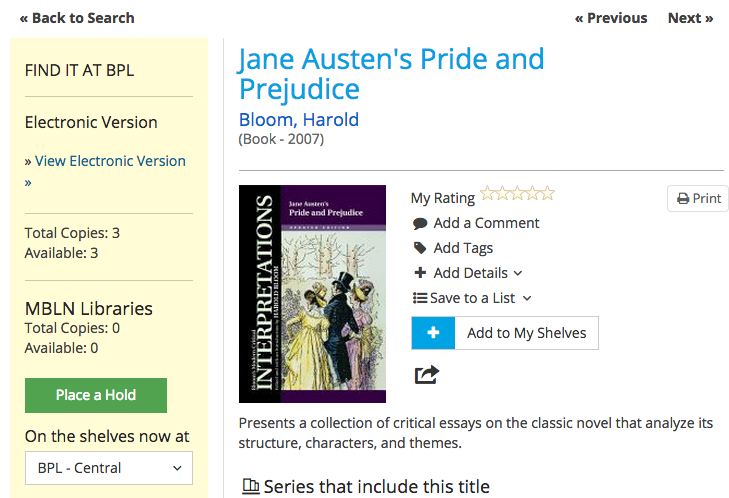Click the tag icon beside Add Tags
This screenshot has width=729, height=498.
tap(420, 248)
